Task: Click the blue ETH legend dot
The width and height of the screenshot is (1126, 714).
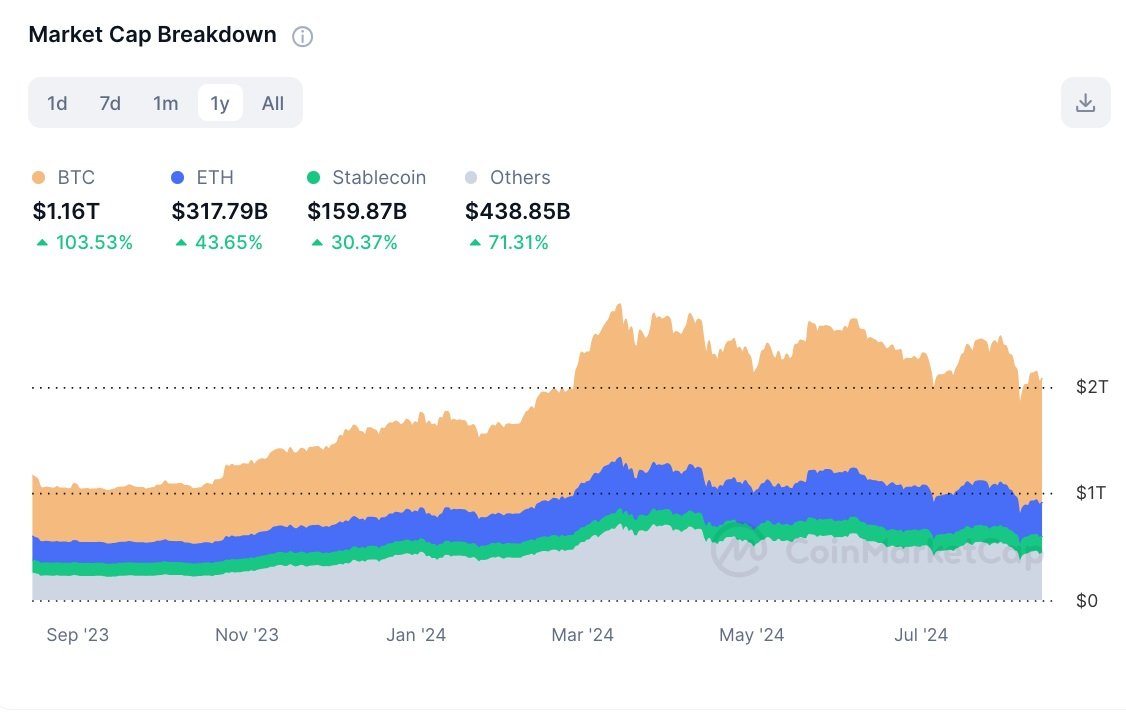Action: pos(177,177)
